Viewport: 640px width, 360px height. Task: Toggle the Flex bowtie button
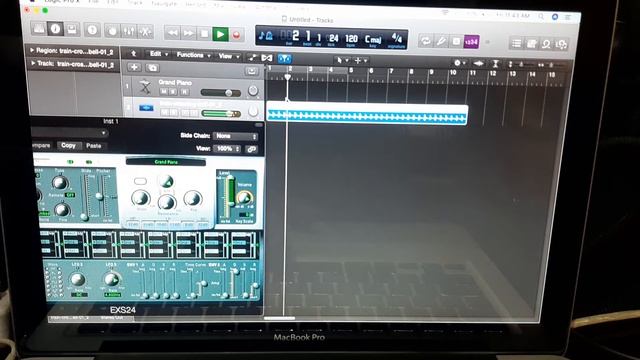tap(267, 58)
